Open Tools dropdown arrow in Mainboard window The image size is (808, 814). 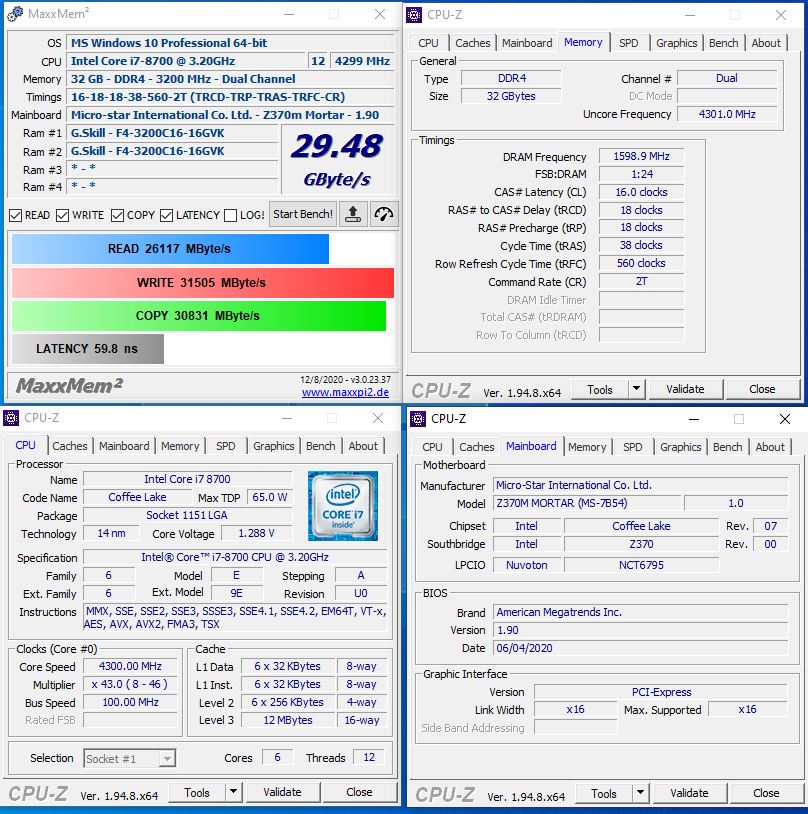pos(640,793)
